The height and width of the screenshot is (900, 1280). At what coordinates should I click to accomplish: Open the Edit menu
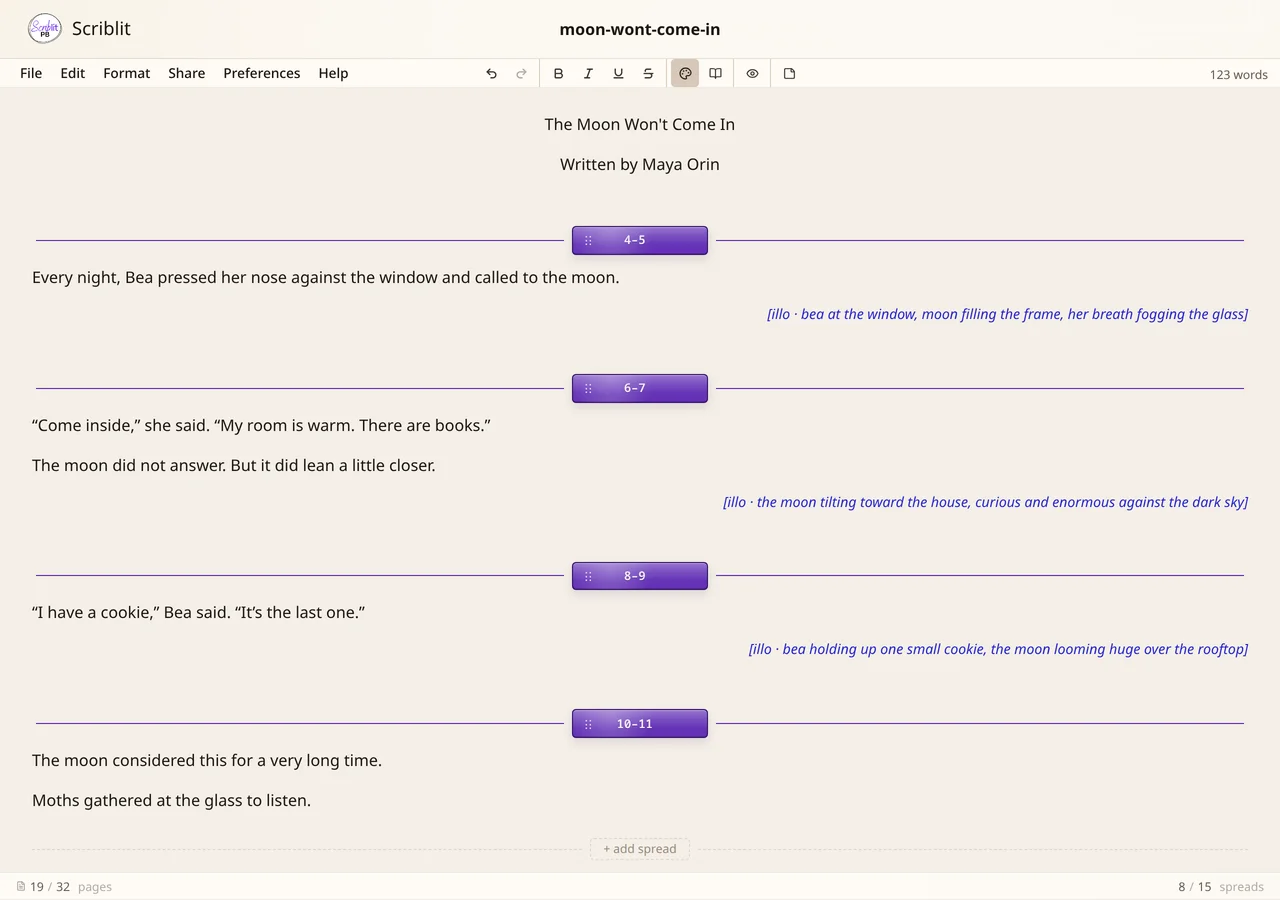coord(72,73)
